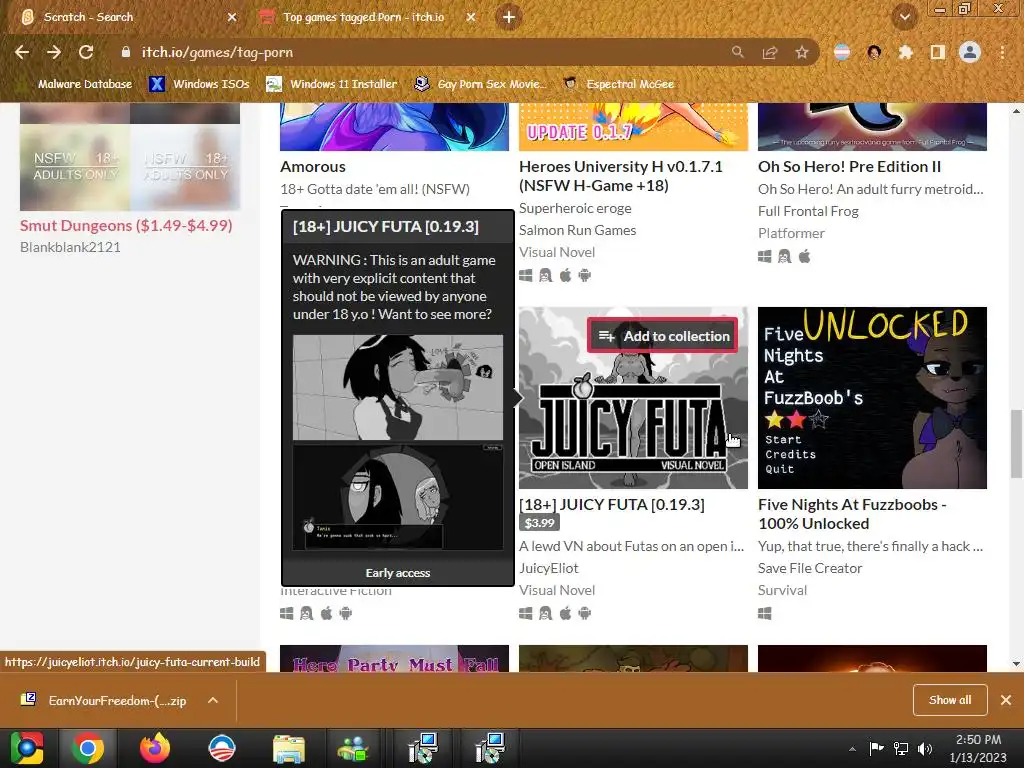Open the two-people messenger taskbar icon
1024x768 pixels.
[353, 748]
